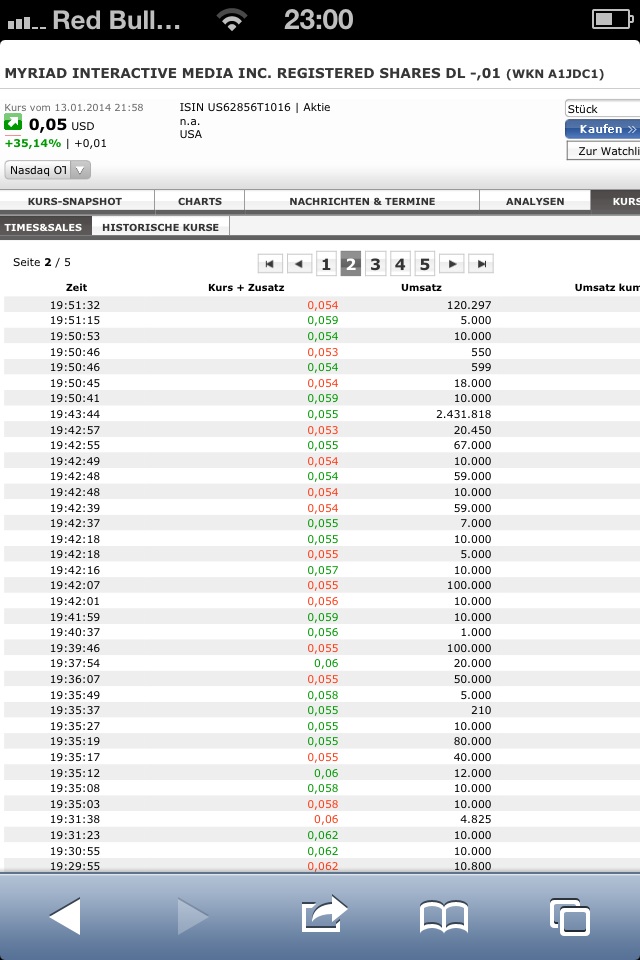Open Nachrichten & Termine tab
640x960 pixels.
(362, 201)
